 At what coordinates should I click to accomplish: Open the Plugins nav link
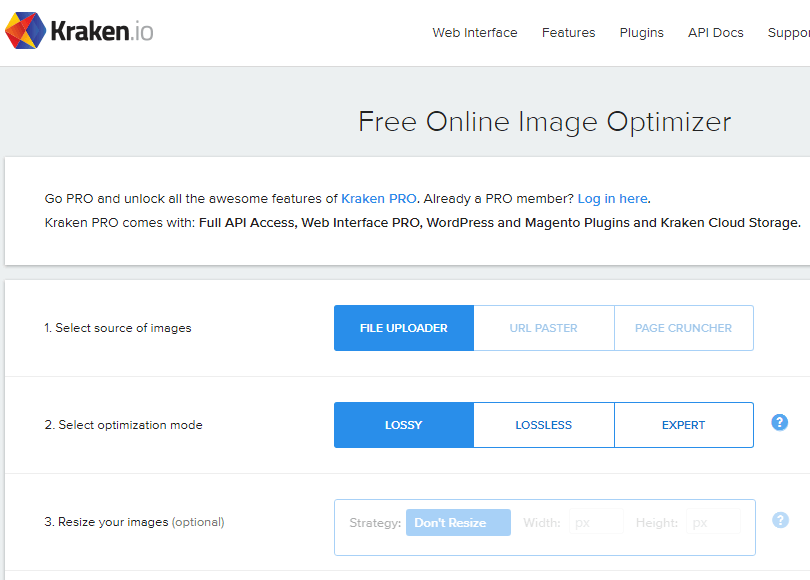click(x=641, y=33)
